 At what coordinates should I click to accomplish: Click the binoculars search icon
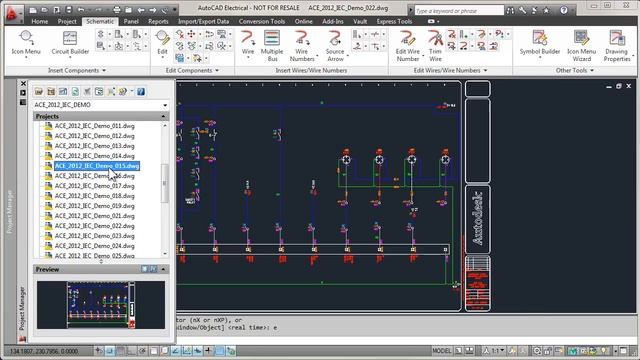510,10
